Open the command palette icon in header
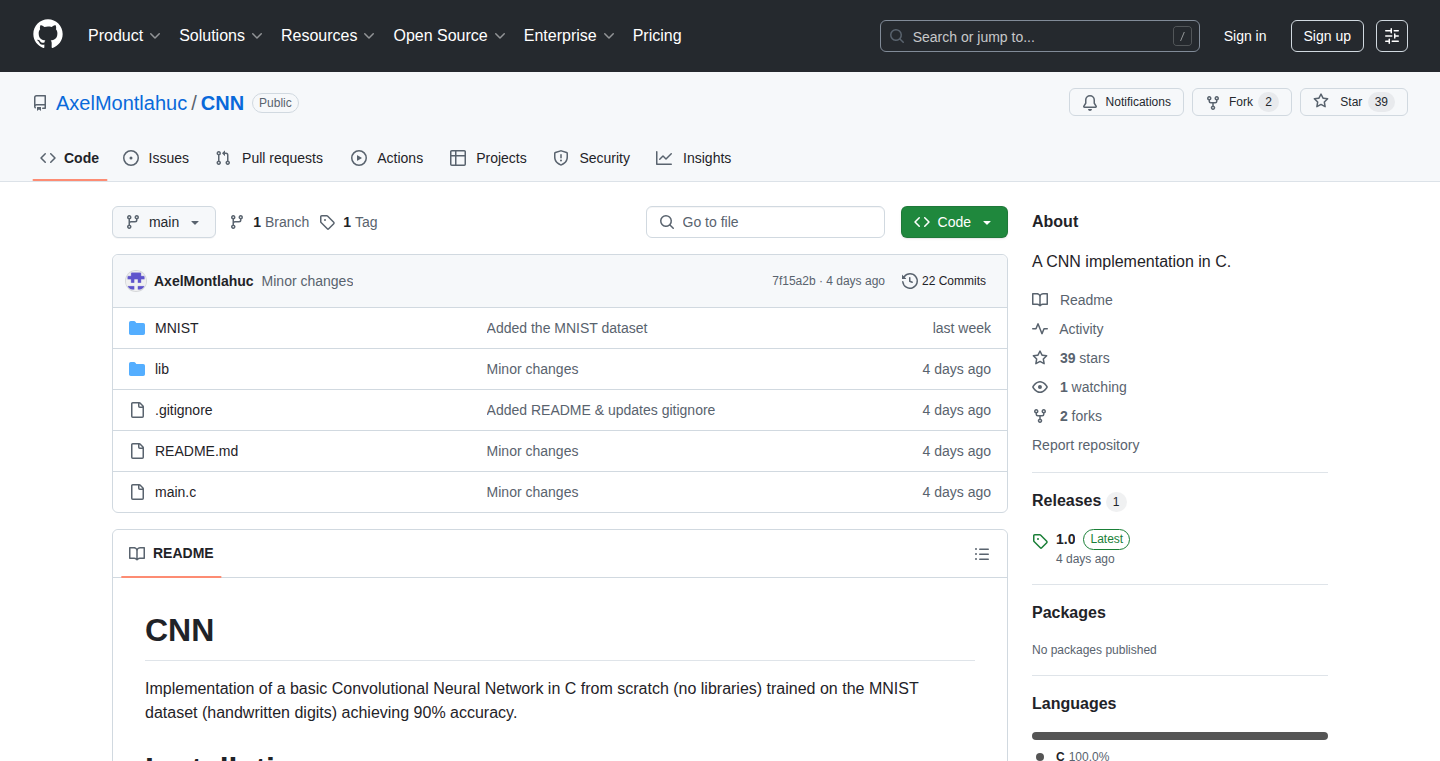Image resolution: width=1440 pixels, height=761 pixels. coord(1392,36)
